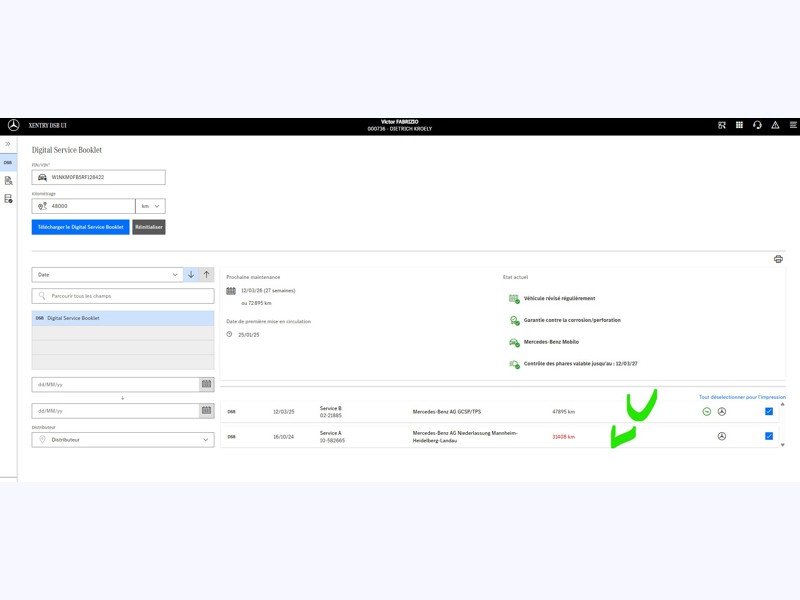Click the Parcourir tous les champs search field
Viewport: 800px width, 600px height.
(x=123, y=296)
